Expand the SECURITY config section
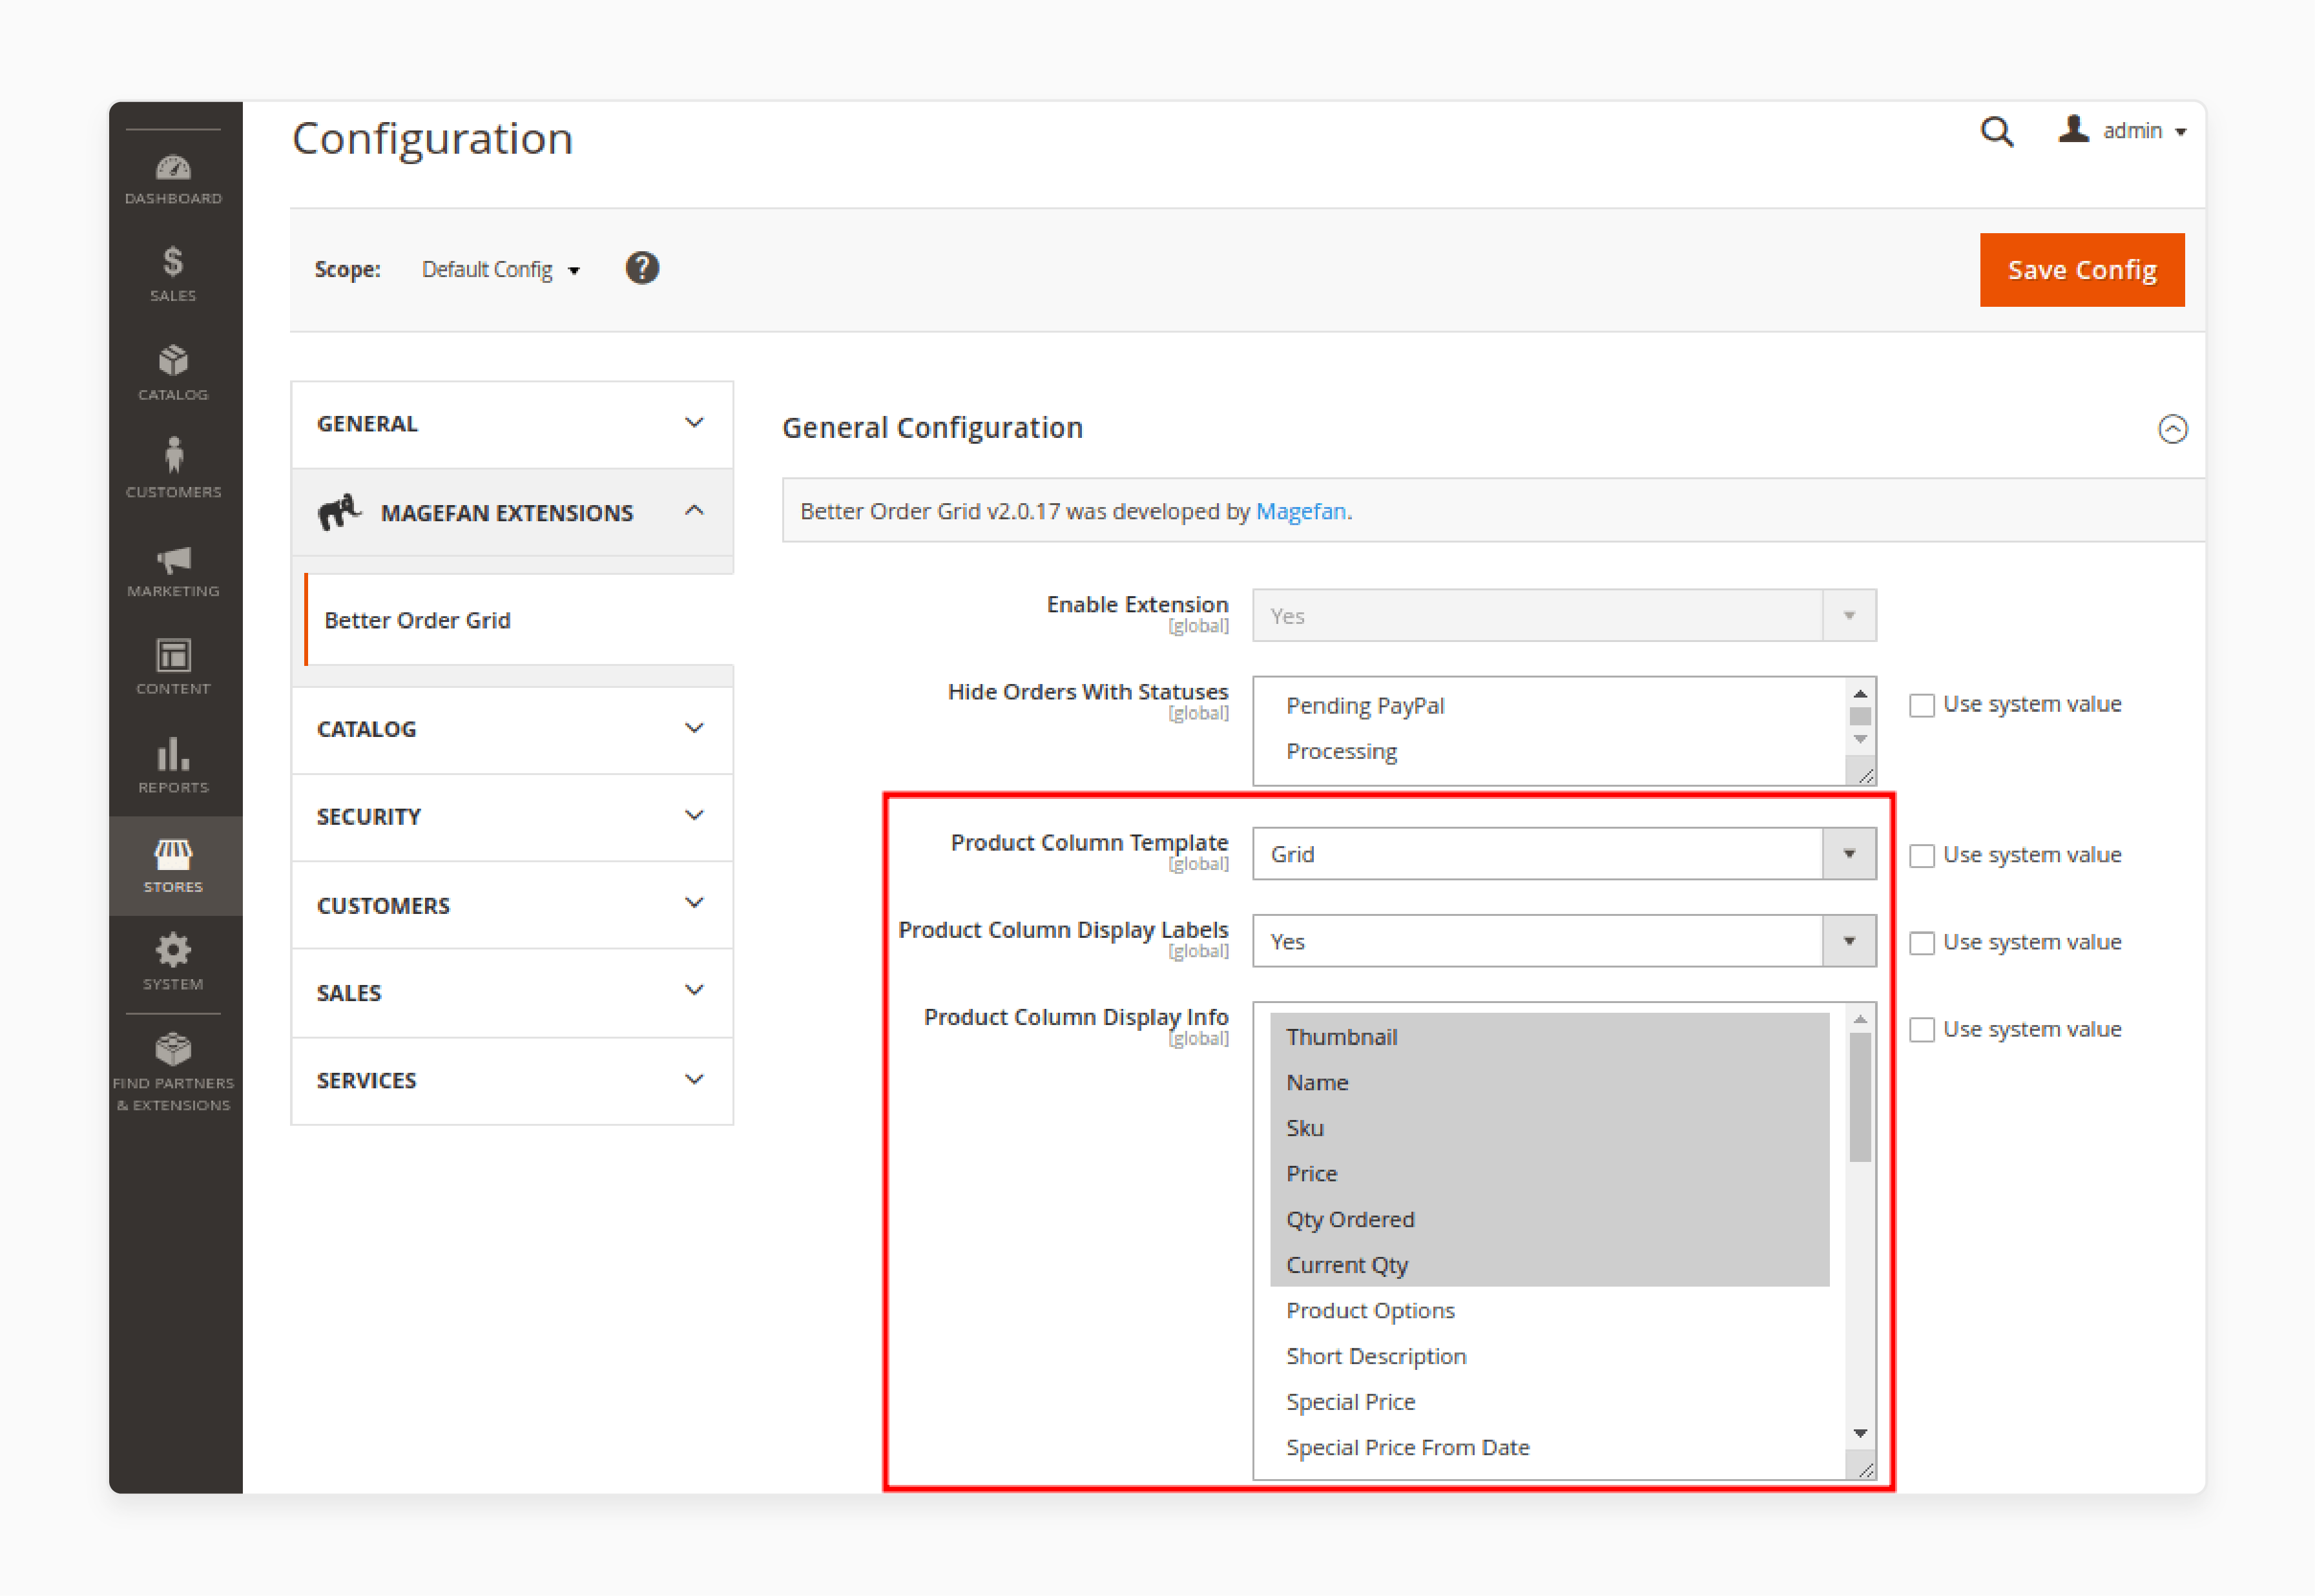 coord(511,817)
